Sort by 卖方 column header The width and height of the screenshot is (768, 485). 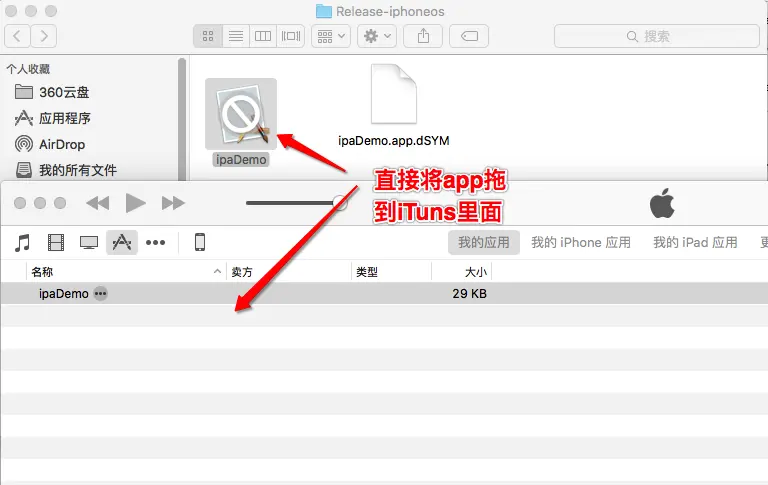point(289,272)
